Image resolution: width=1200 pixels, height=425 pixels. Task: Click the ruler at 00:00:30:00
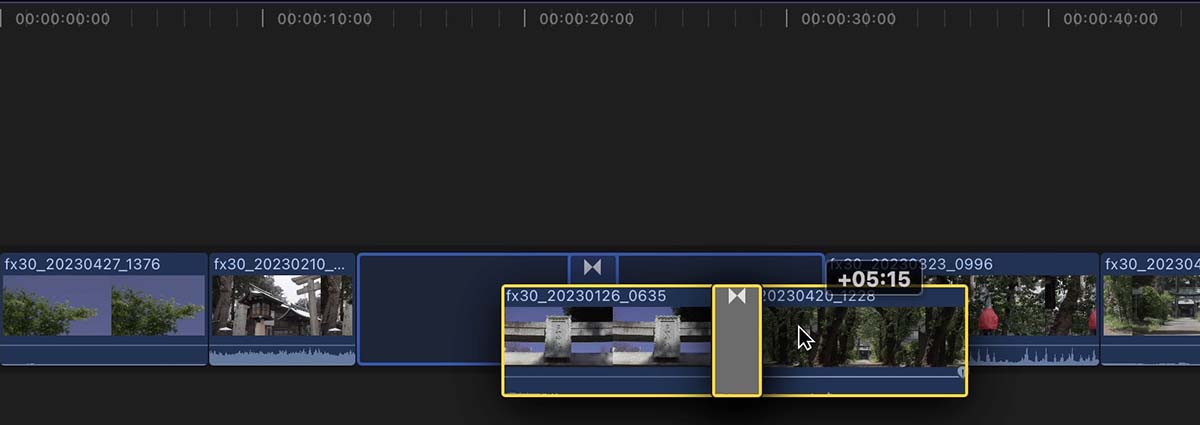click(x=848, y=19)
